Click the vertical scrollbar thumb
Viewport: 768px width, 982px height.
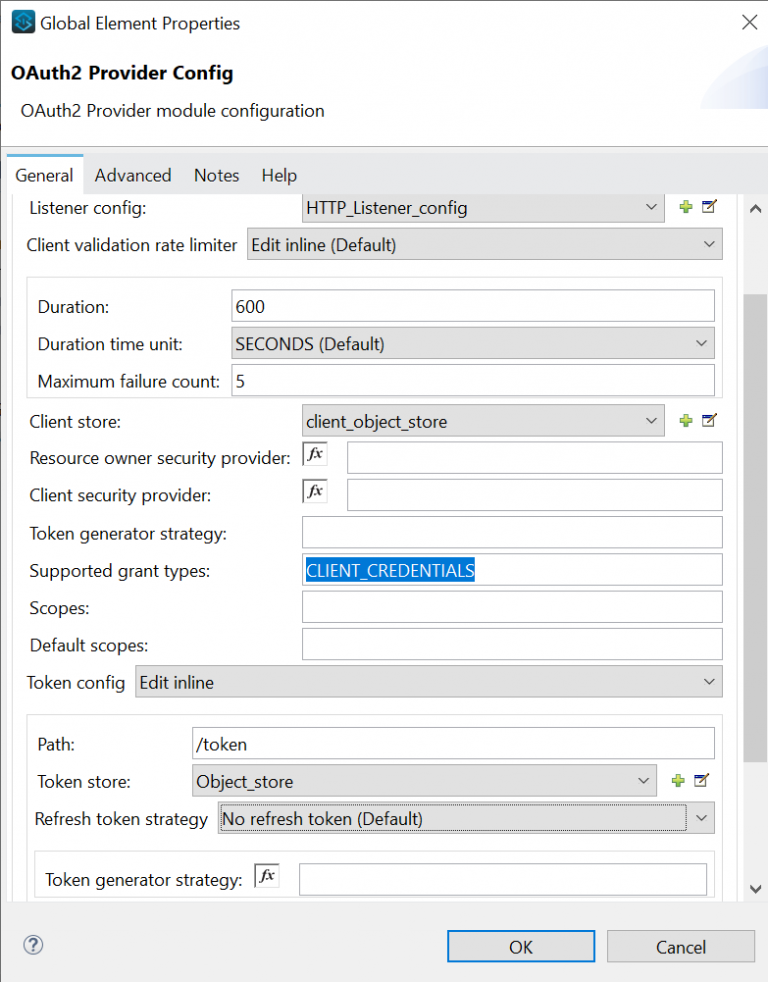[756, 520]
